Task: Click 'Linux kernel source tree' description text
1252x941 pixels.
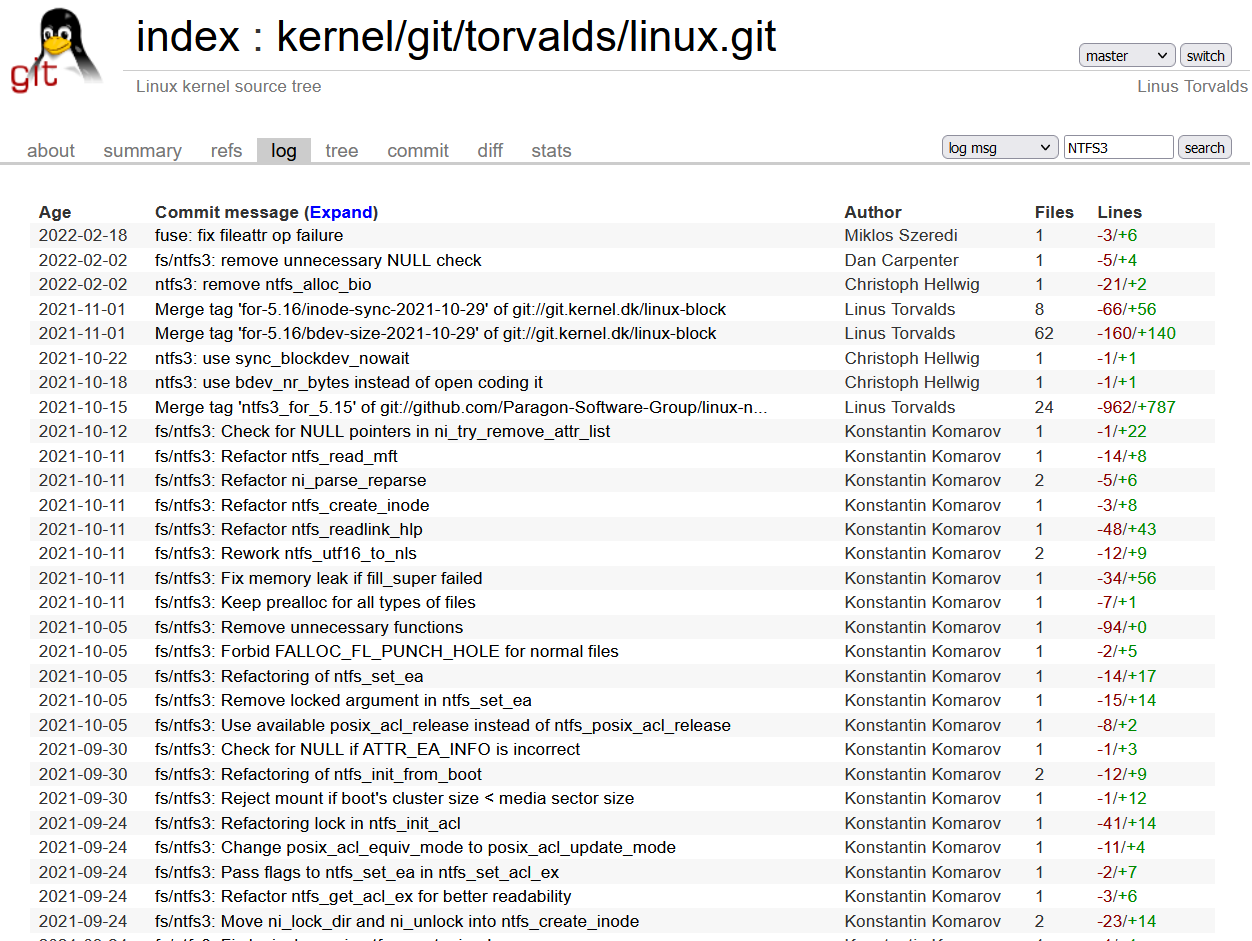Action: pyautogui.click(x=229, y=86)
